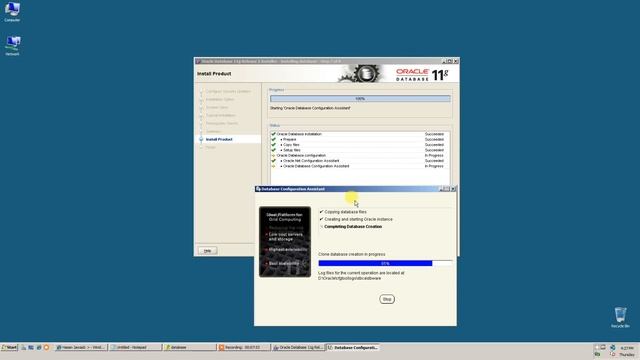The width and height of the screenshot is (640, 360).
Task: Click in-progress arrow beside Oracle Database configuration
Action: click(x=273, y=156)
